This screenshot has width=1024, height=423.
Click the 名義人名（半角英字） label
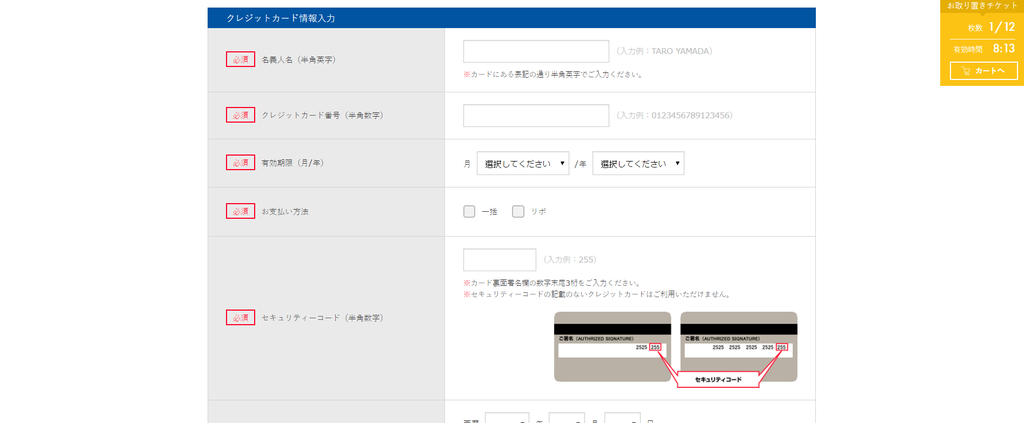coord(298,59)
